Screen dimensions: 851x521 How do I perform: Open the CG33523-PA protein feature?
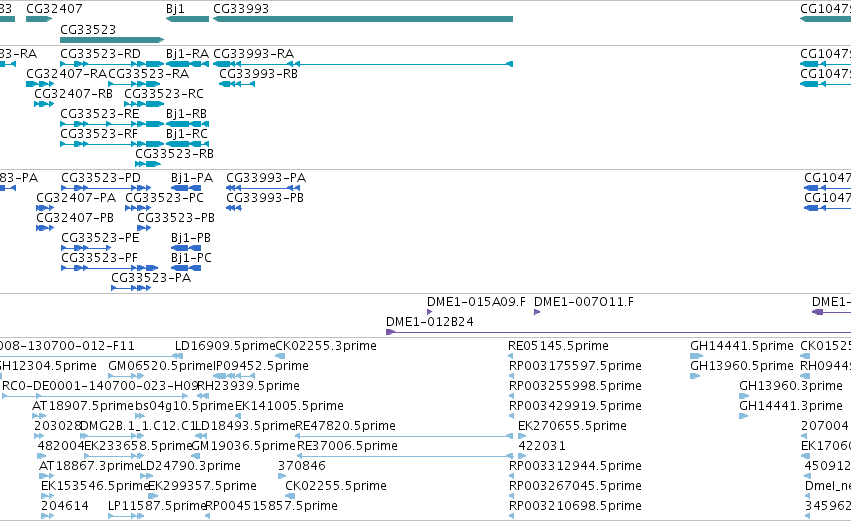pos(131,288)
